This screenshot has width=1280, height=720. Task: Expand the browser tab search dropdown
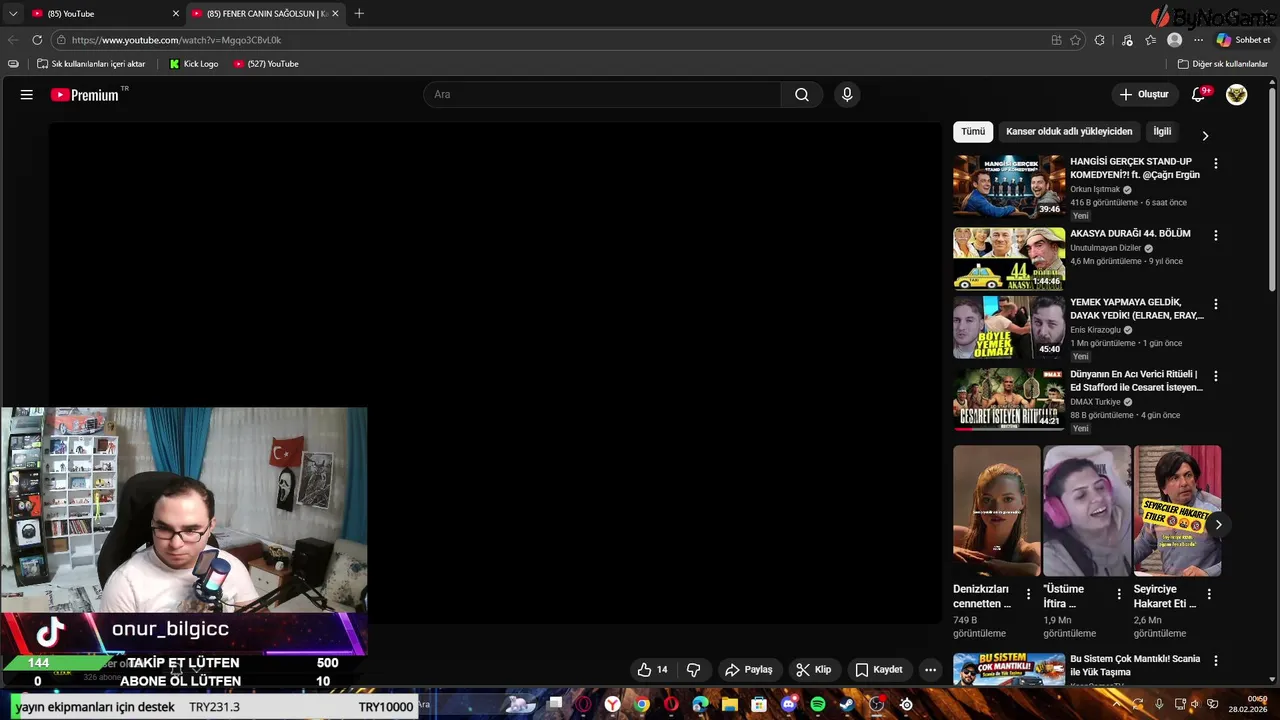(x=13, y=13)
